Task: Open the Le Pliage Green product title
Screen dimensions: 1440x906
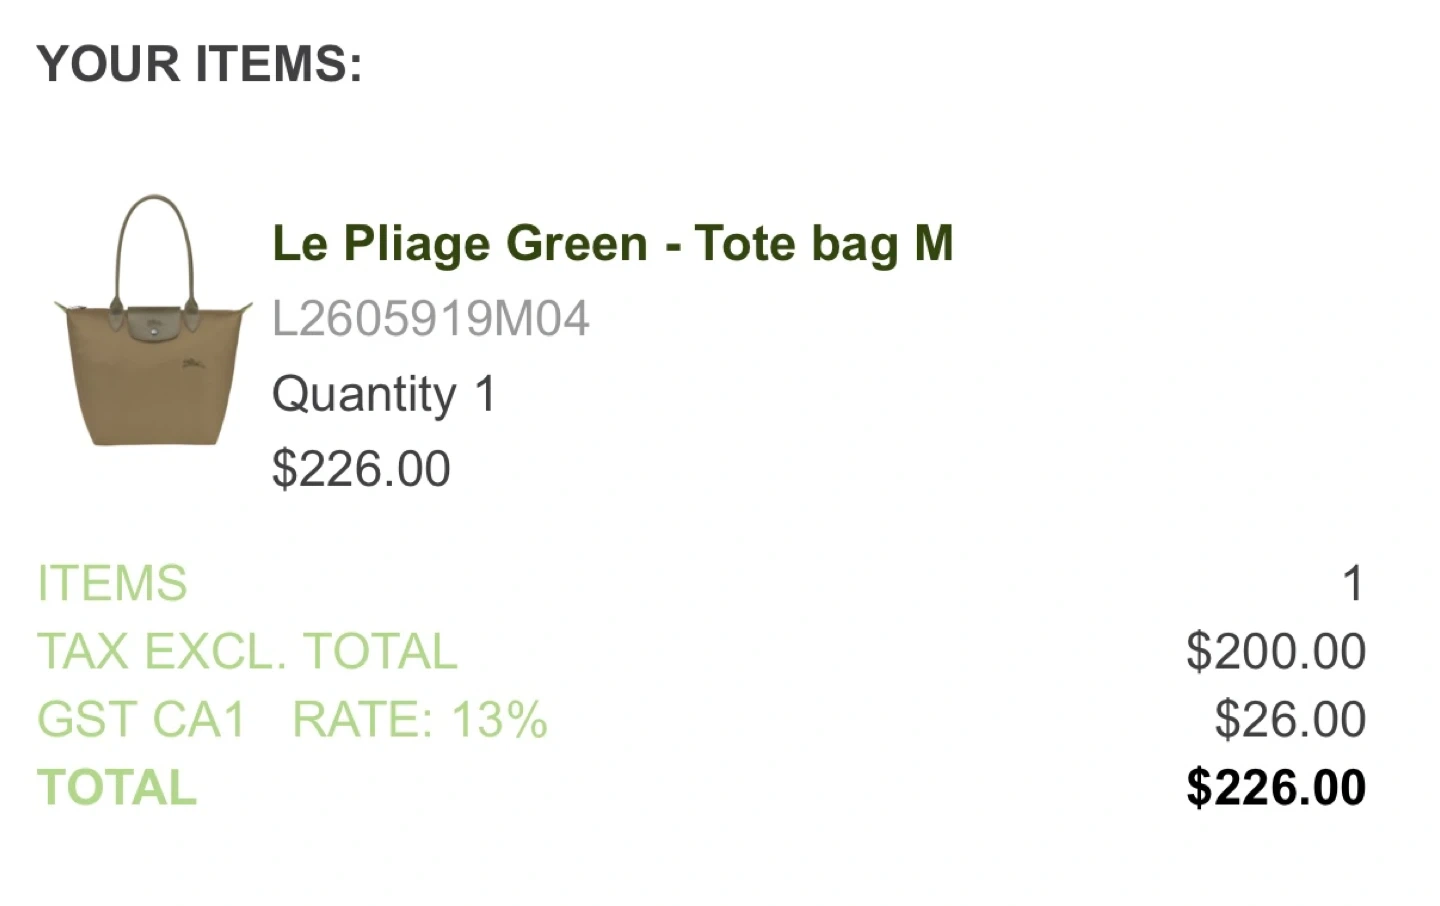Action: (612, 243)
